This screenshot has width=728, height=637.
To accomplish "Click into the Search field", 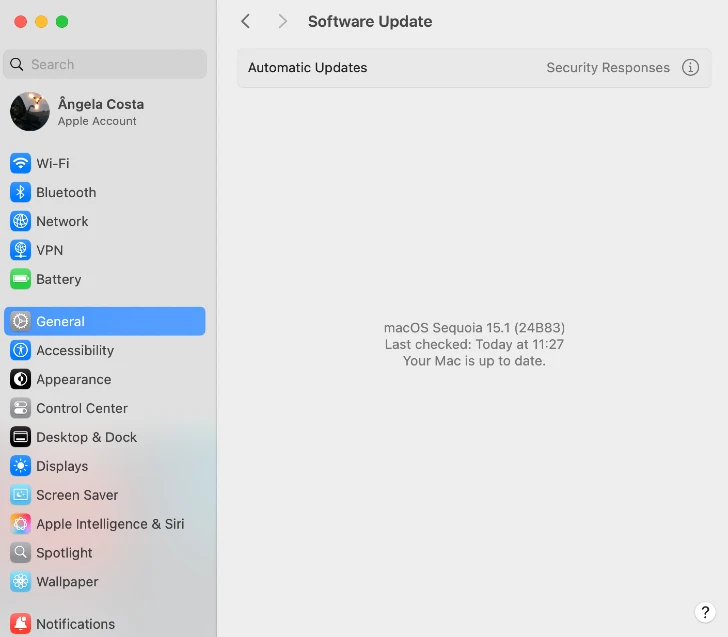I will click(105, 65).
